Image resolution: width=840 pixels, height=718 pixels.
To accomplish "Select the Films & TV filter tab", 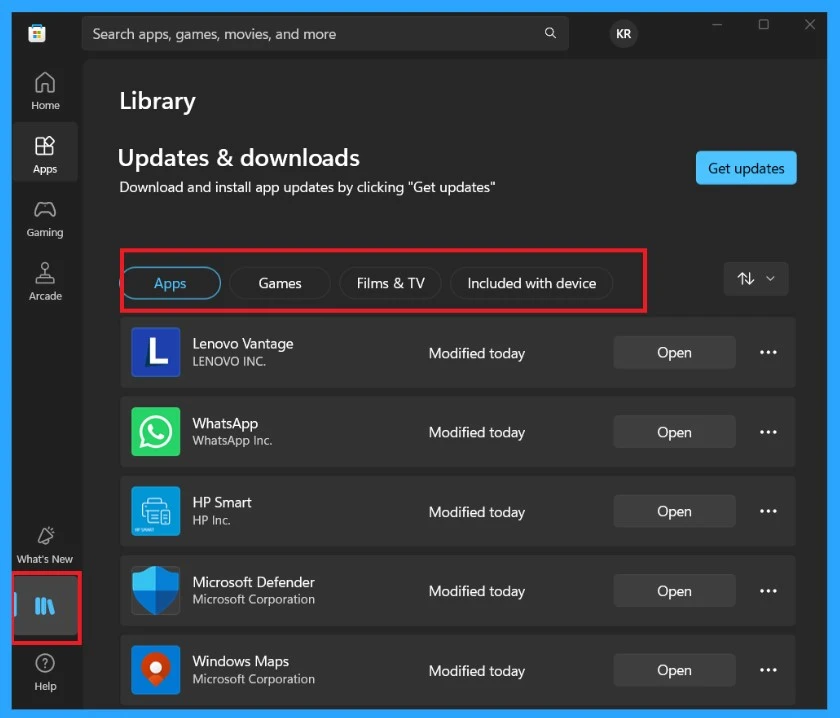I will [x=391, y=283].
